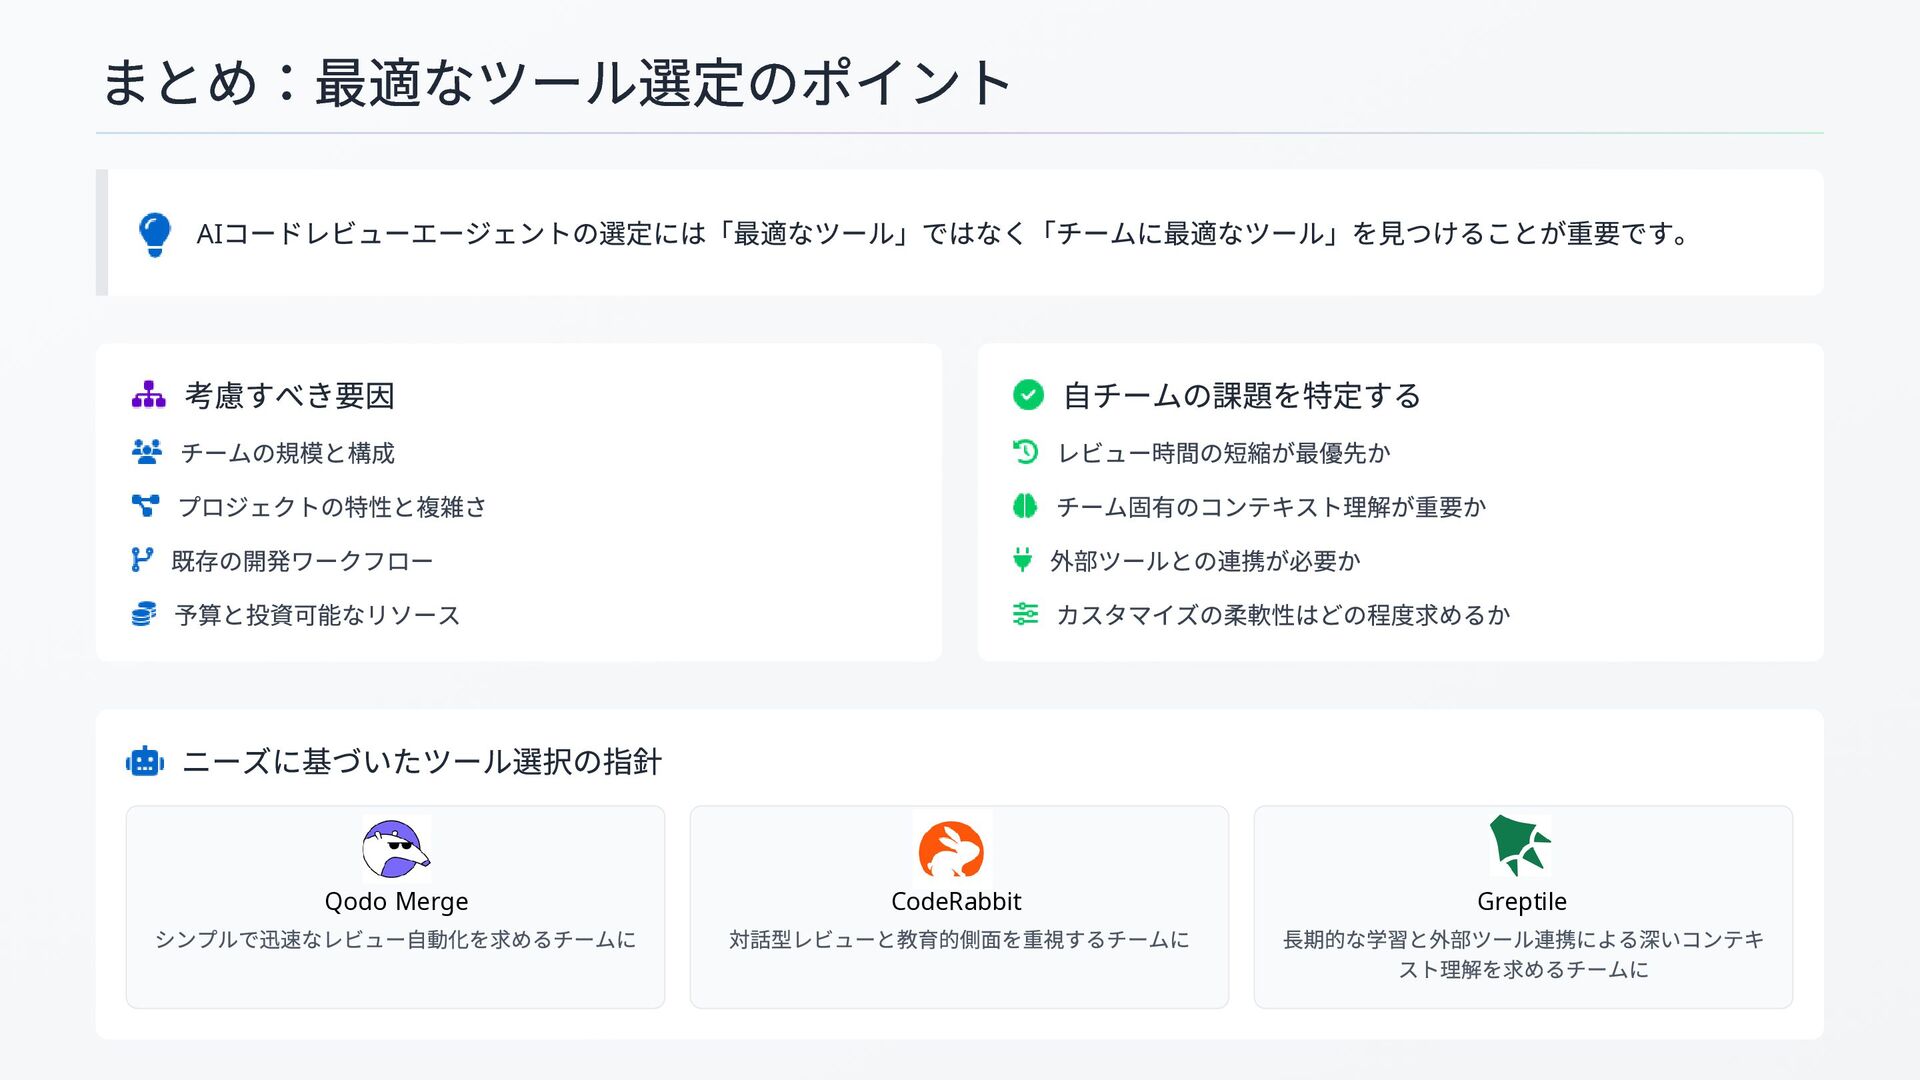Click the Greptile name label
The image size is (1920, 1080).
point(1522,901)
